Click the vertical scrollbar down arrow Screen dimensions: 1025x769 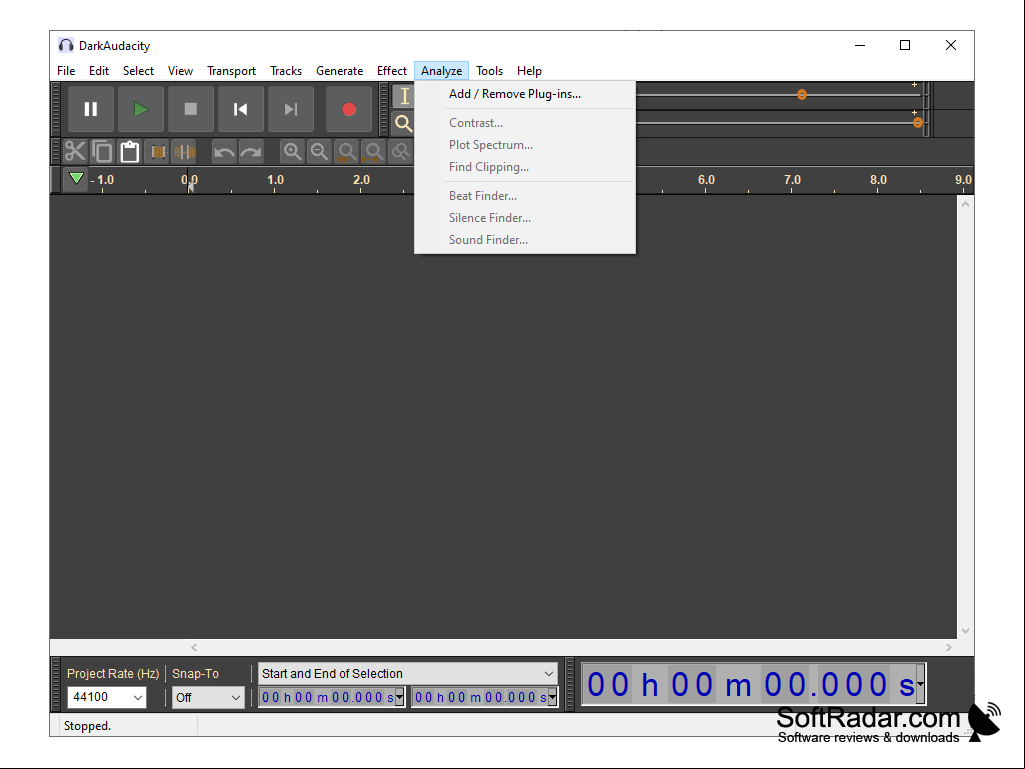tap(965, 631)
